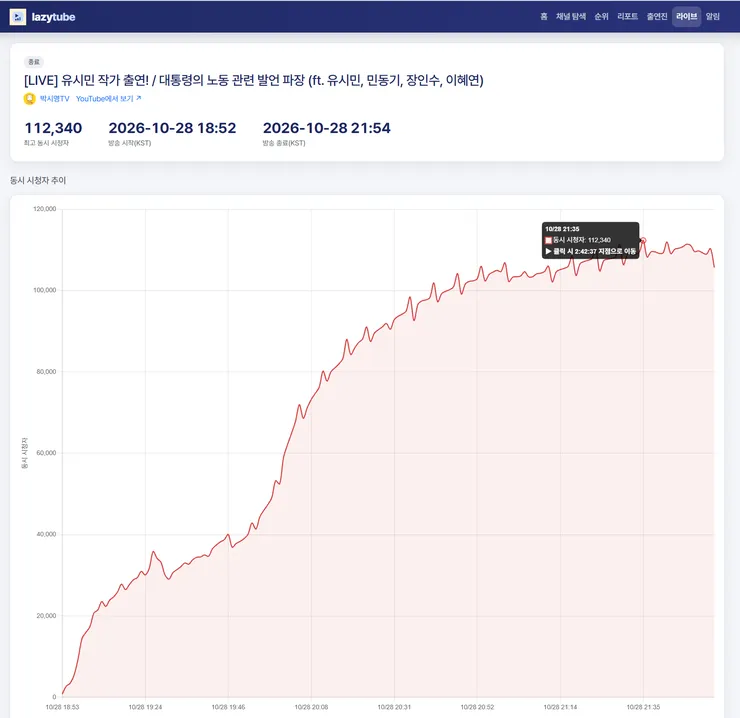Screen dimensions: 740x718
Task: Open the 채널 탐색 navigation item
Action: pyautogui.click(x=571, y=17)
